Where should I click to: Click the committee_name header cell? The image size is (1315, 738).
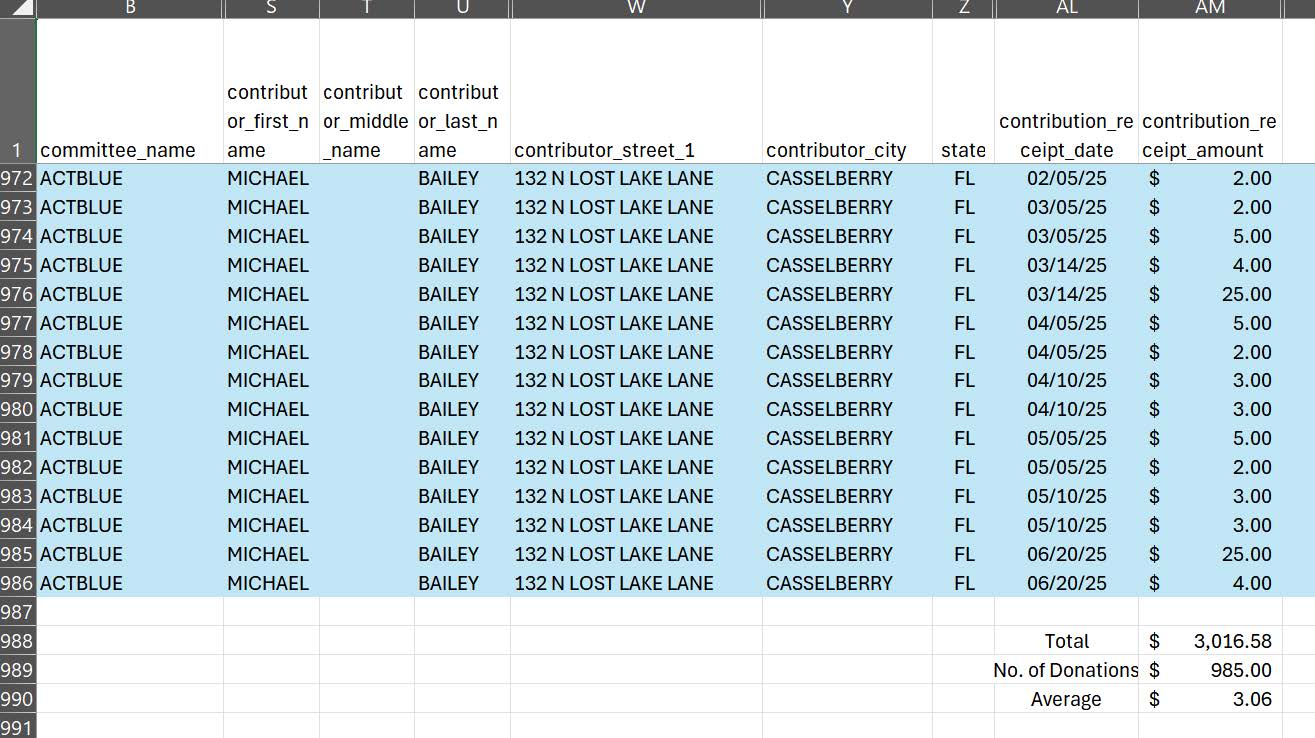pyautogui.click(x=128, y=150)
